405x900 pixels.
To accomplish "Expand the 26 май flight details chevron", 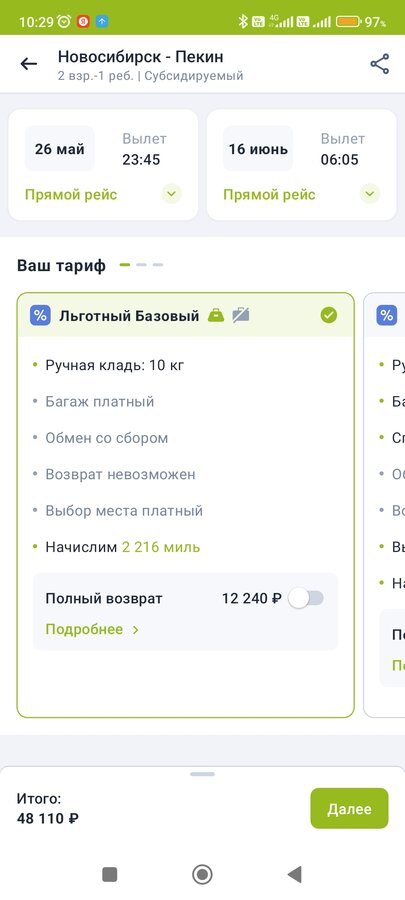I will (x=171, y=195).
